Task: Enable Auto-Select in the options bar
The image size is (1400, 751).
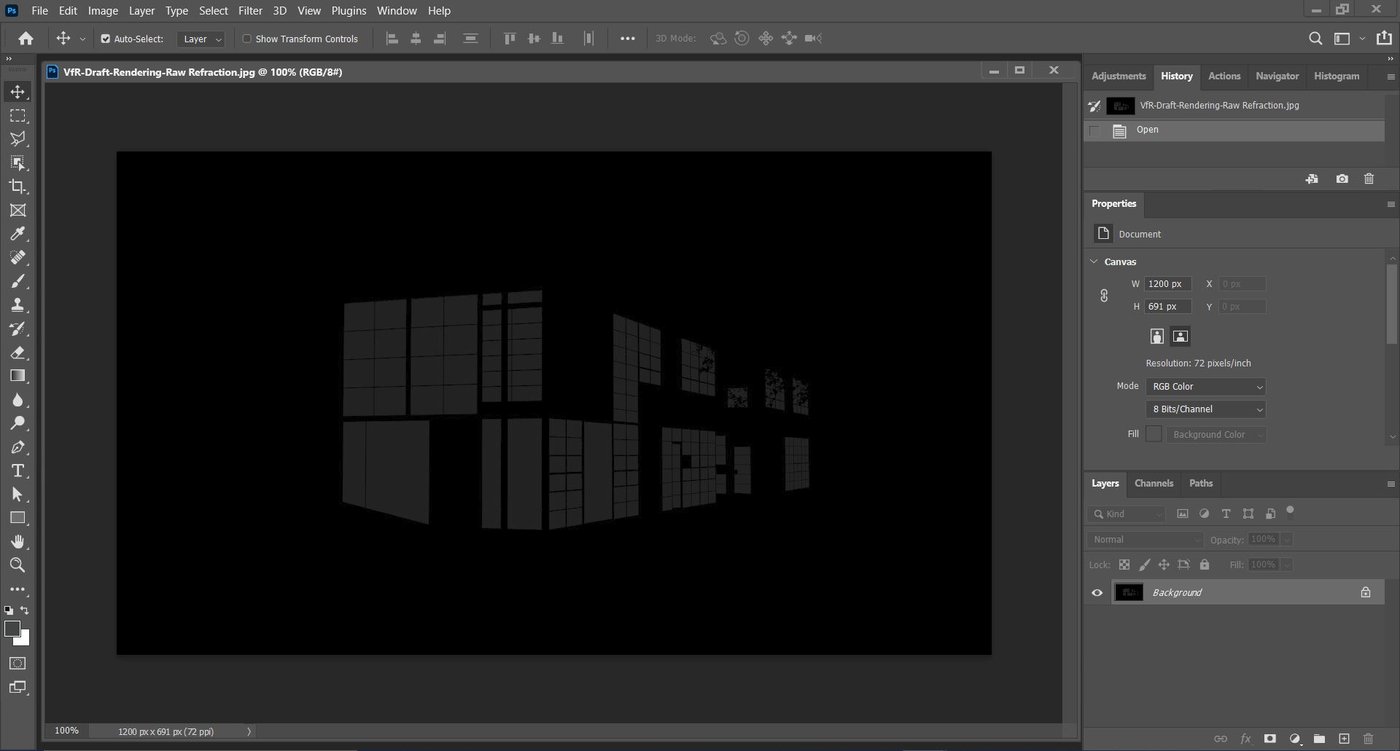Action: tap(106, 38)
